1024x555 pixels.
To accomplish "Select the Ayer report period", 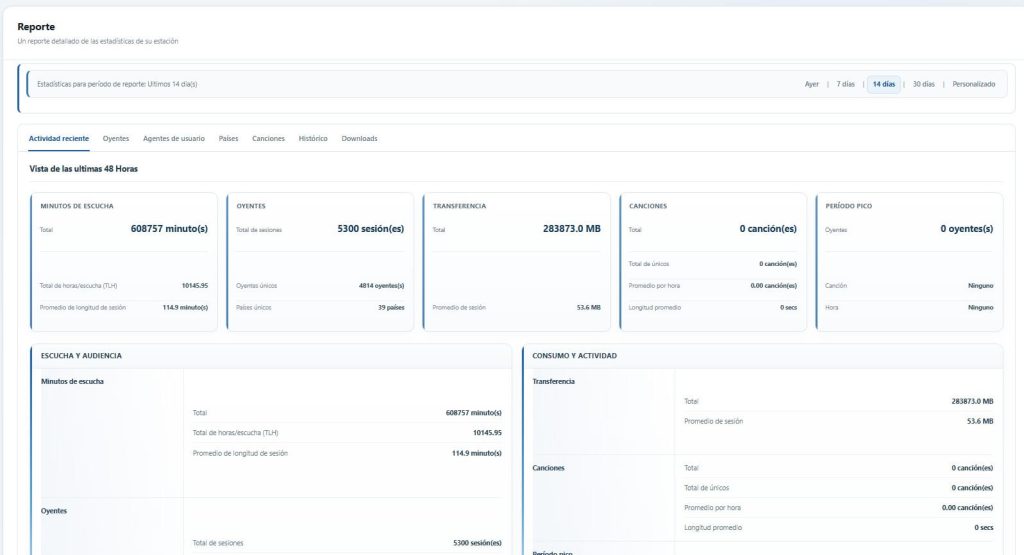I will click(x=811, y=84).
